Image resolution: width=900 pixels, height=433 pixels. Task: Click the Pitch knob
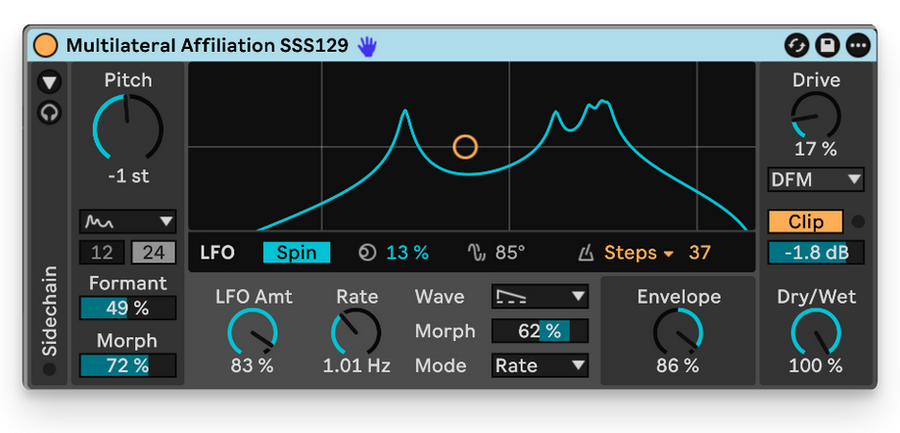tap(127, 127)
